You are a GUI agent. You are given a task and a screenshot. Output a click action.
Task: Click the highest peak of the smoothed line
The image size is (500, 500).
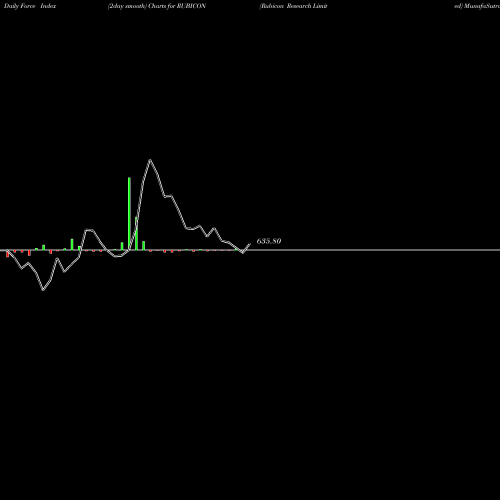[x=150, y=160]
